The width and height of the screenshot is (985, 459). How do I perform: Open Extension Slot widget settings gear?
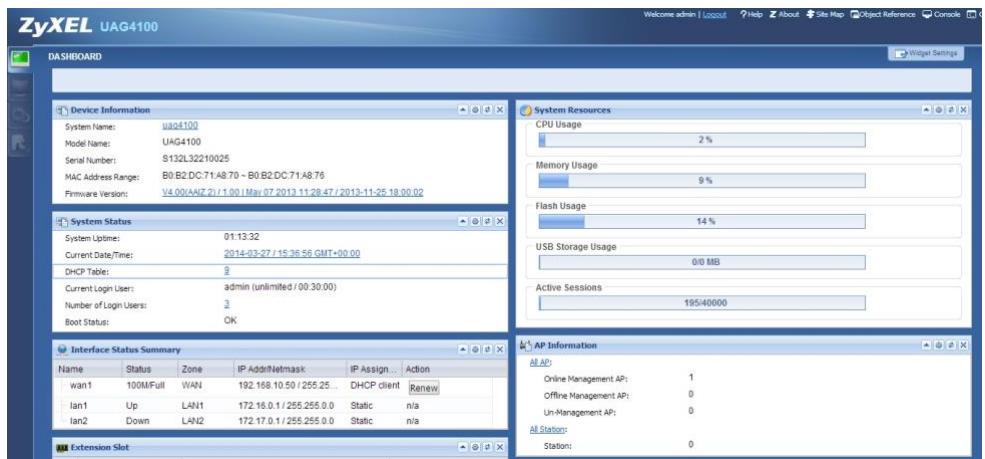[476, 448]
